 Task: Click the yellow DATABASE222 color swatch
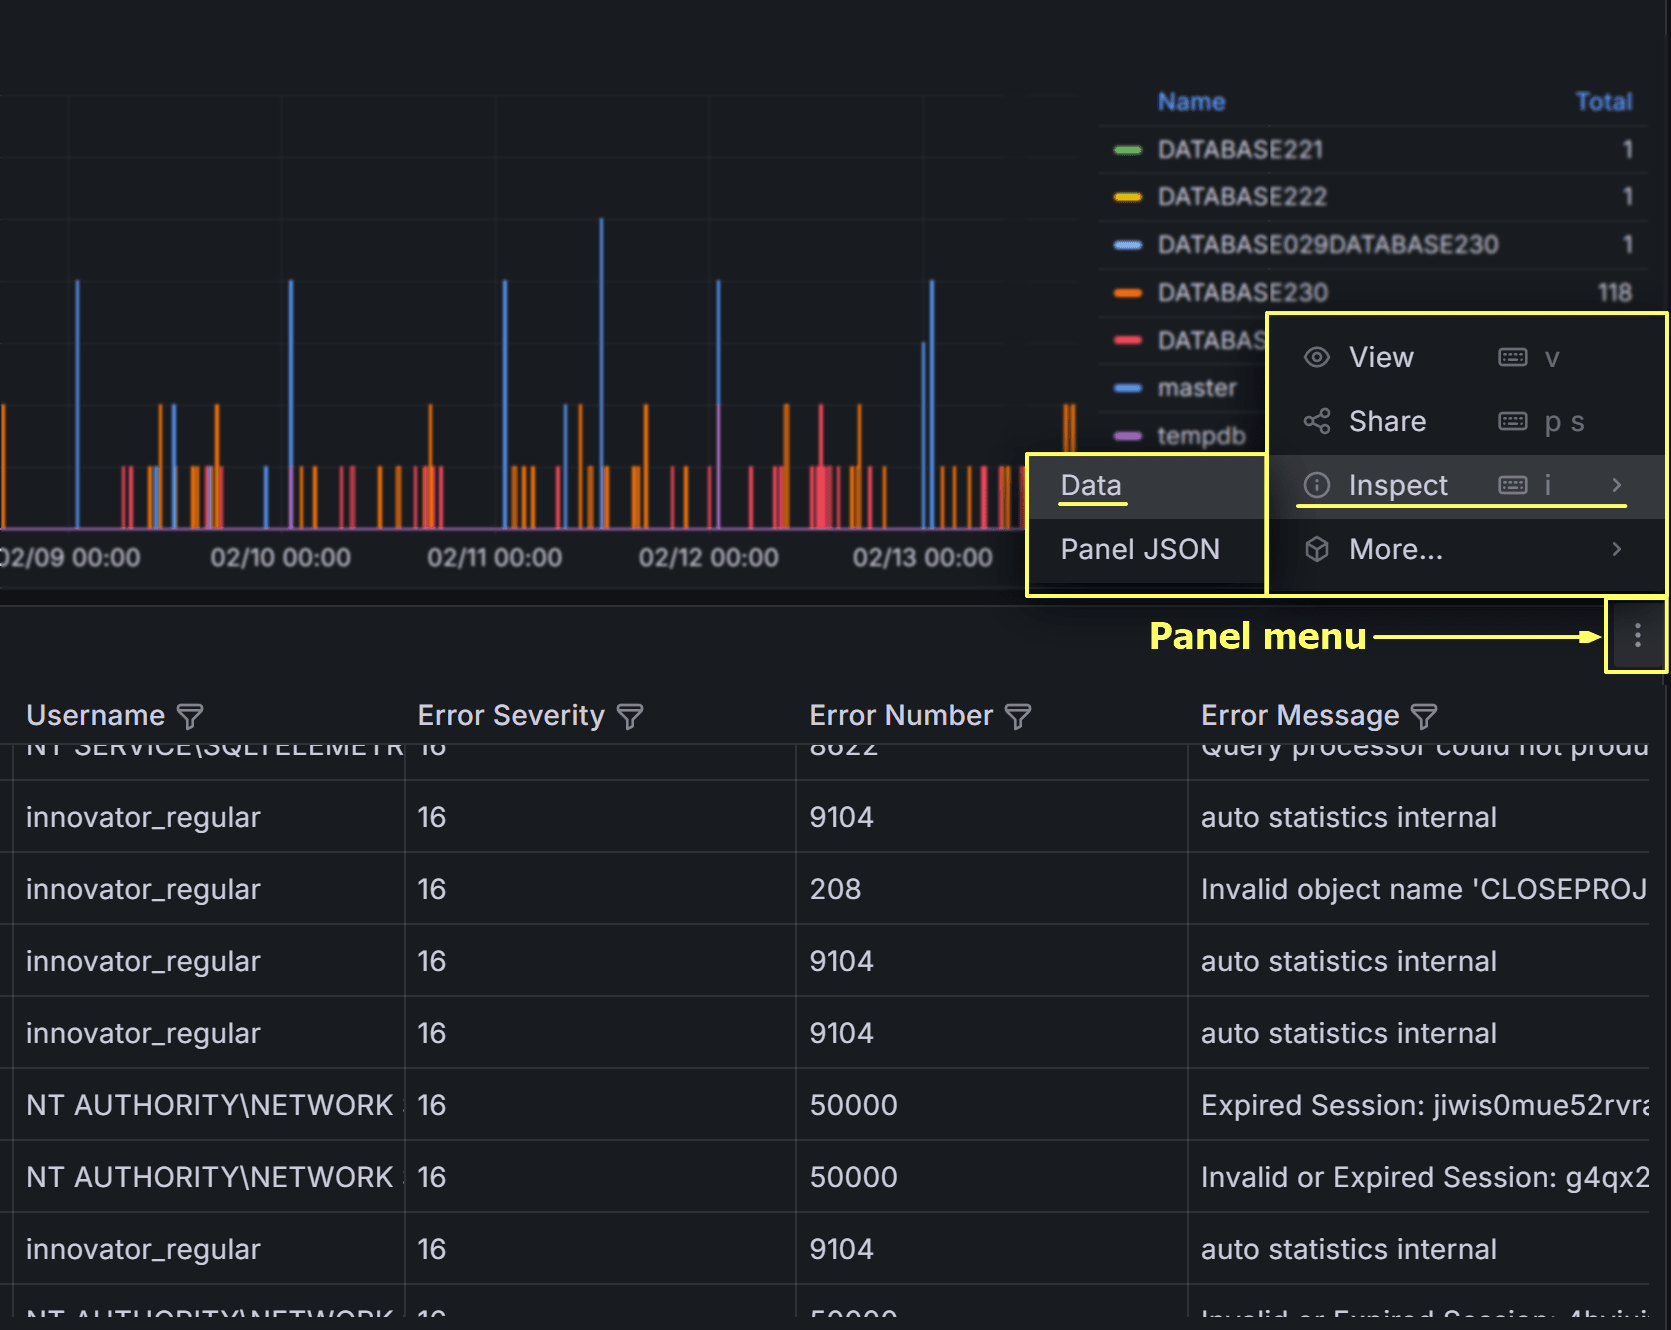(1128, 197)
